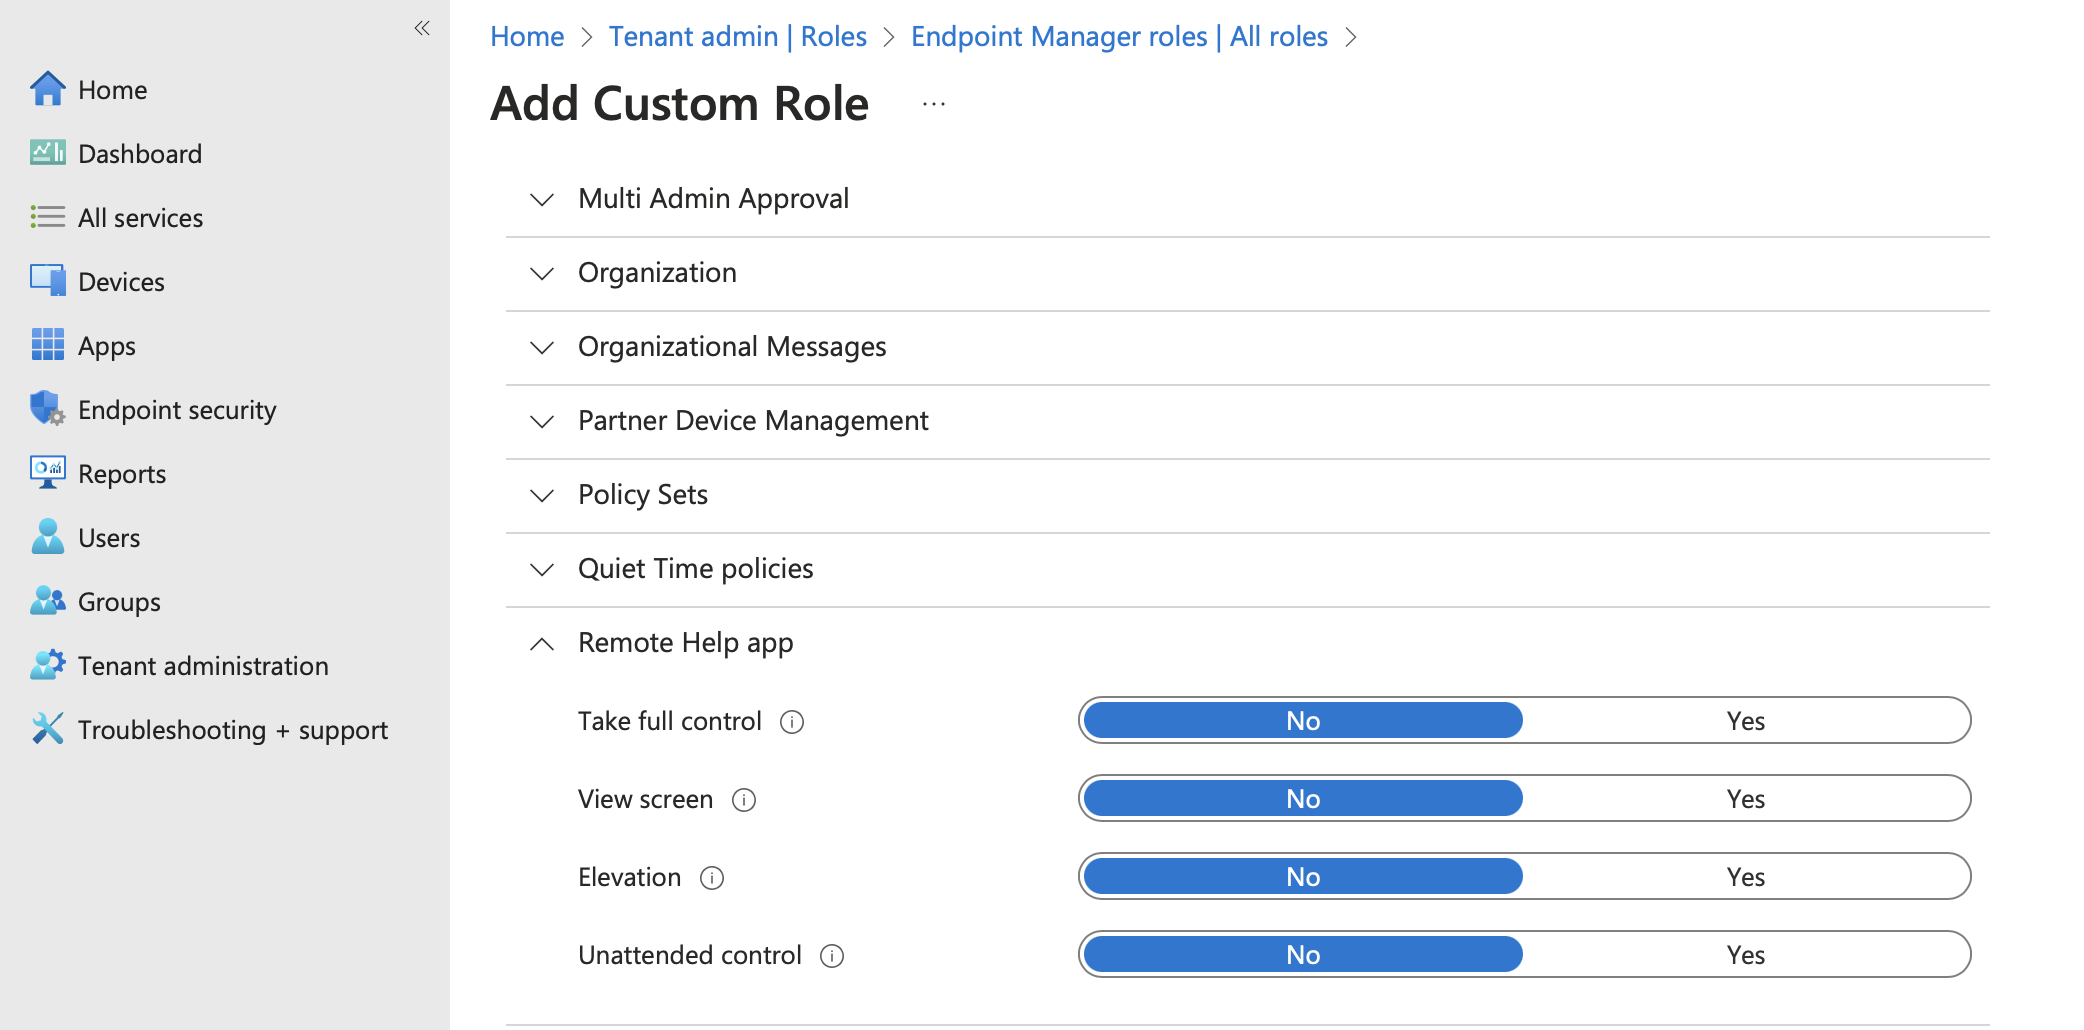
Task: Click the Devices icon in navigation
Action: point(47,281)
